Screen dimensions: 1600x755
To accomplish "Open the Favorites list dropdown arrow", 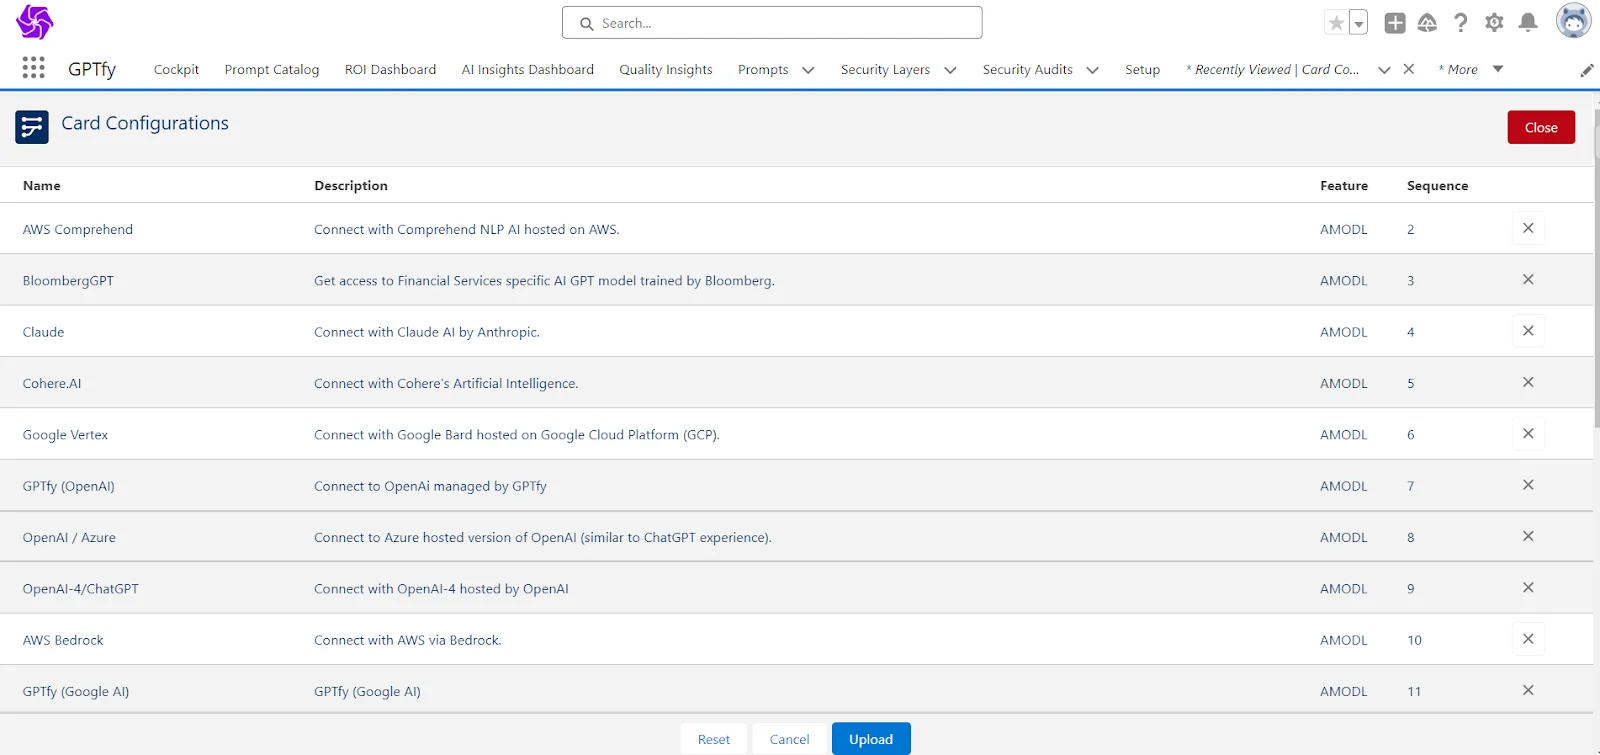I will coord(1358,23).
